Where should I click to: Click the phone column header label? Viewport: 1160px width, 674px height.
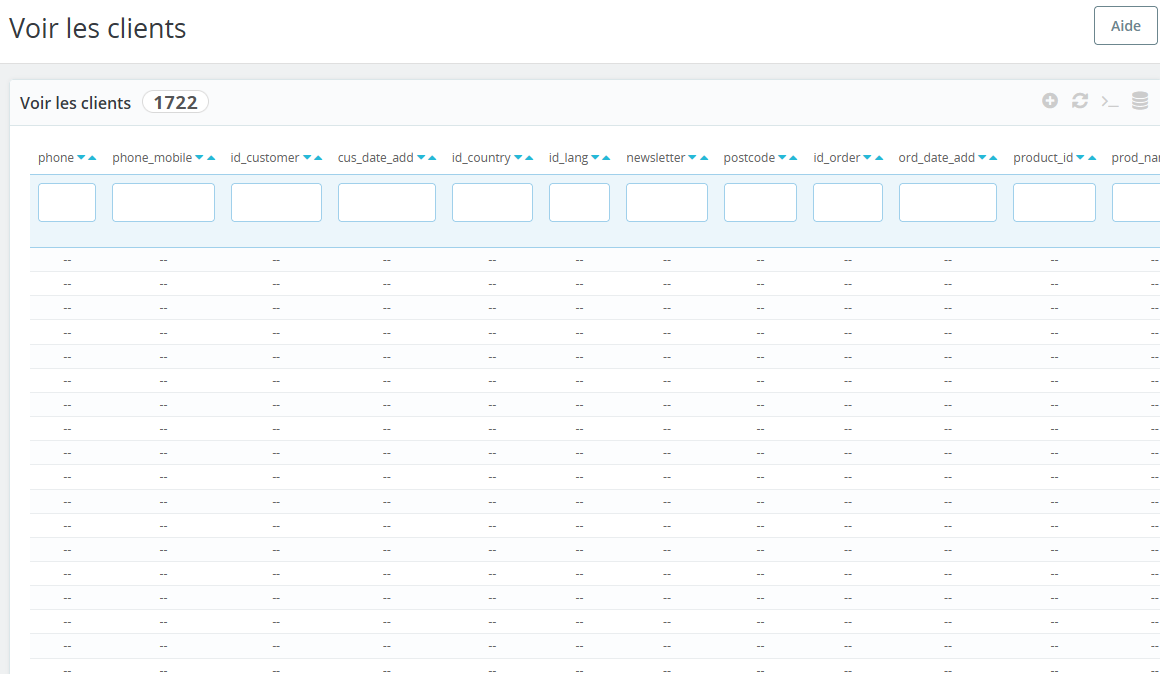coord(56,158)
